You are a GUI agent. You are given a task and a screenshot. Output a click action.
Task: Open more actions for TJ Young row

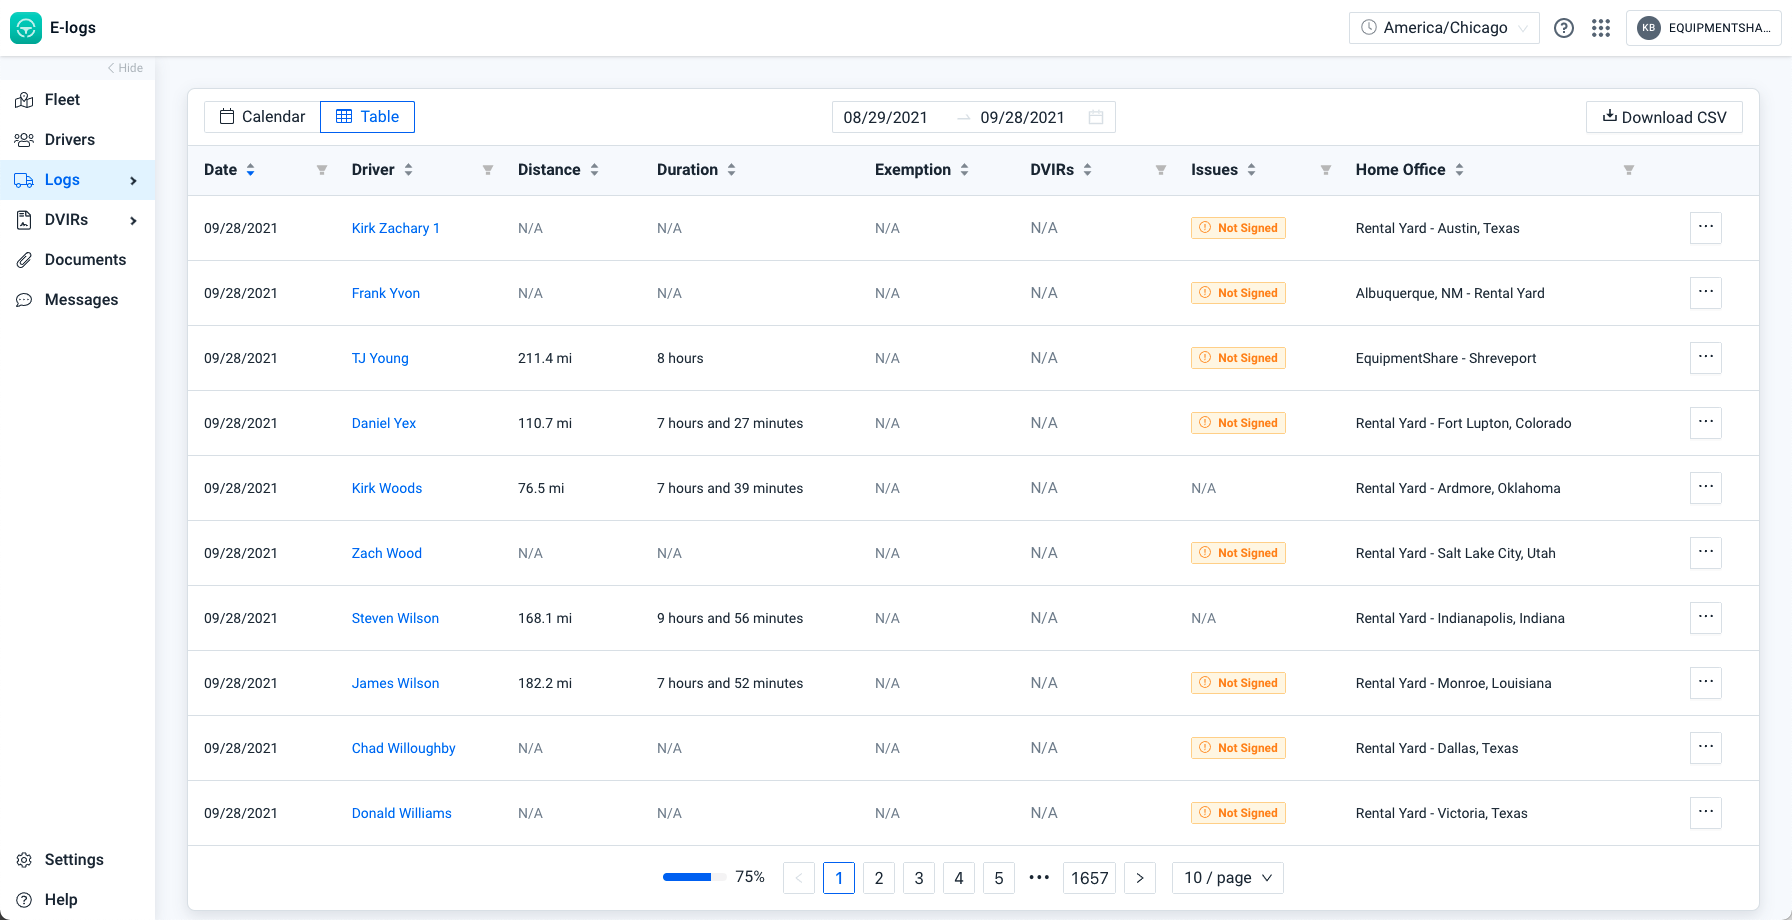click(1706, 358)
